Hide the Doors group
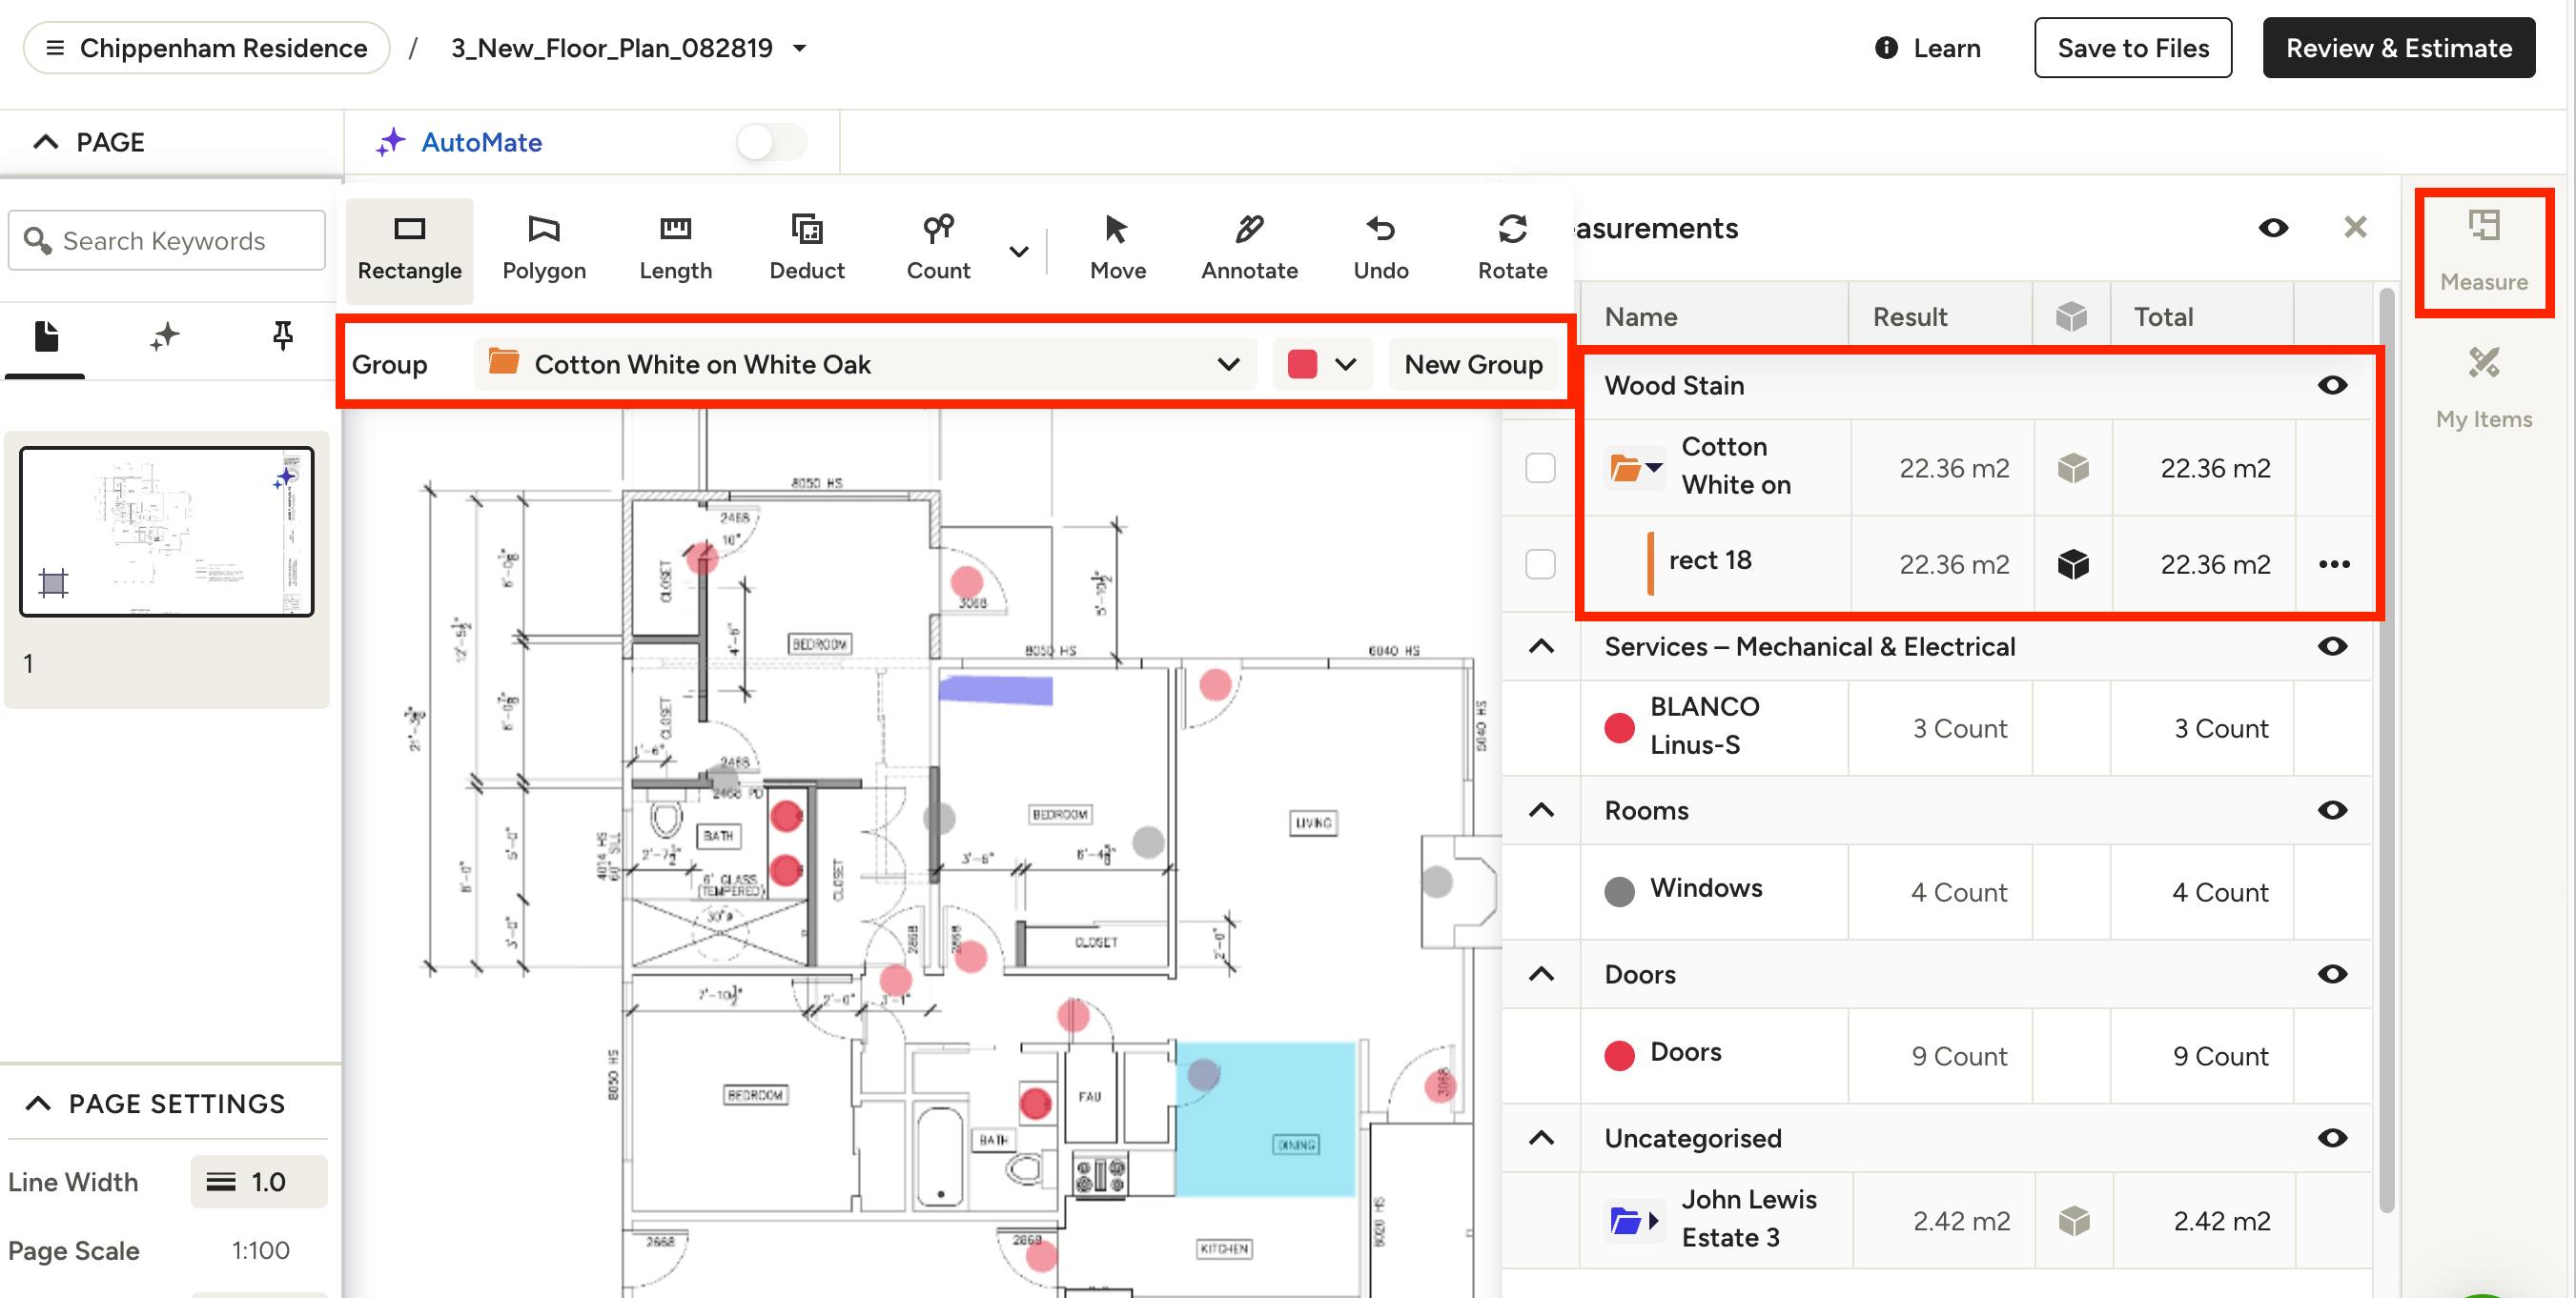The image size is (2576, 1298). point(2332,974)
